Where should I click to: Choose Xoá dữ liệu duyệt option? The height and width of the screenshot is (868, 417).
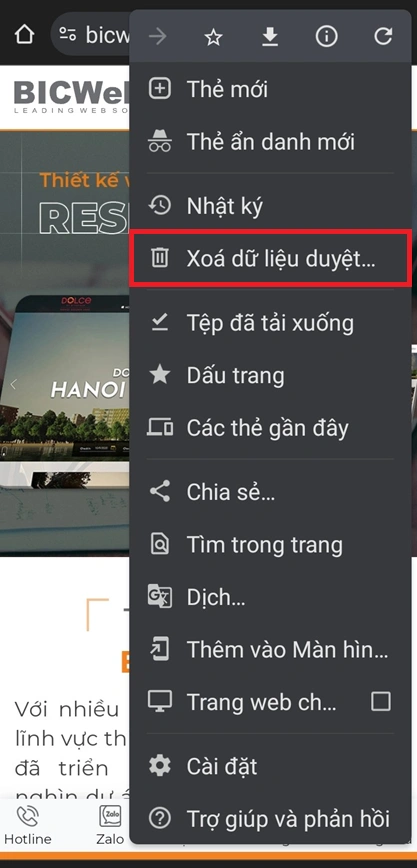[270, 259]
